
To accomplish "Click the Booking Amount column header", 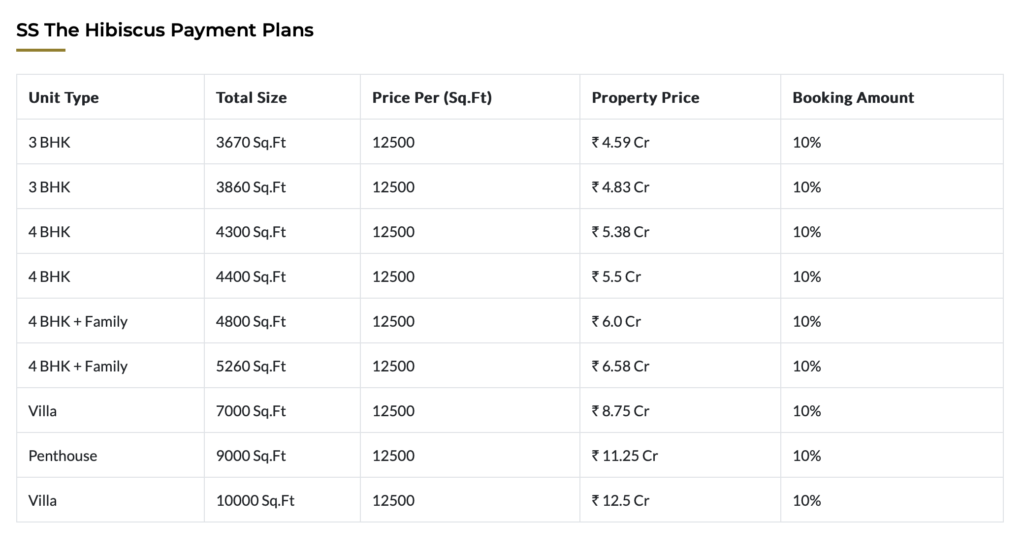I will (x=853, y=97).
